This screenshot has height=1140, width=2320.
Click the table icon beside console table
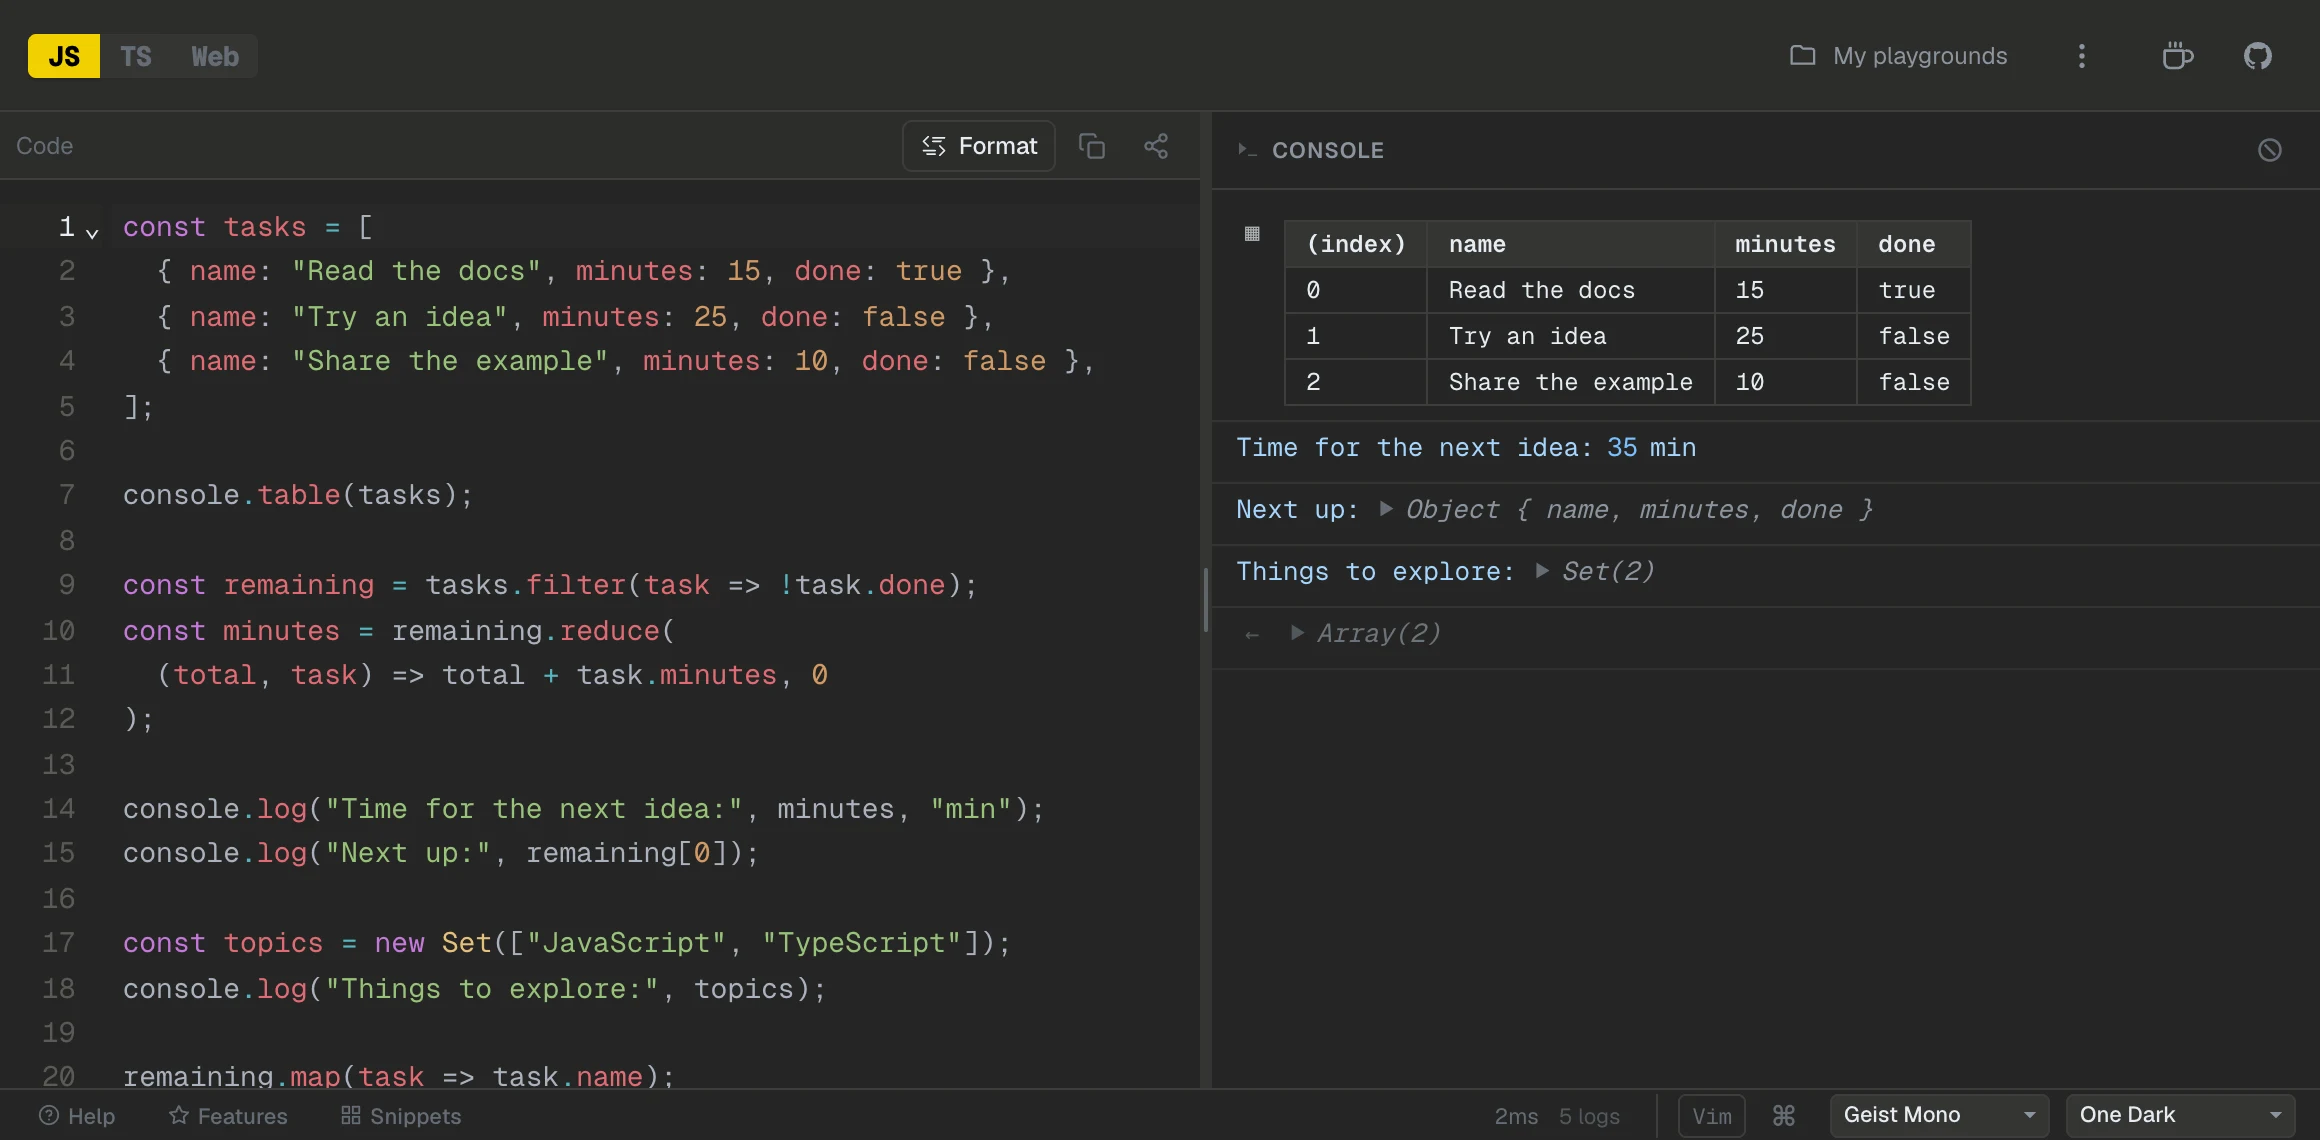coord(1252,234)
